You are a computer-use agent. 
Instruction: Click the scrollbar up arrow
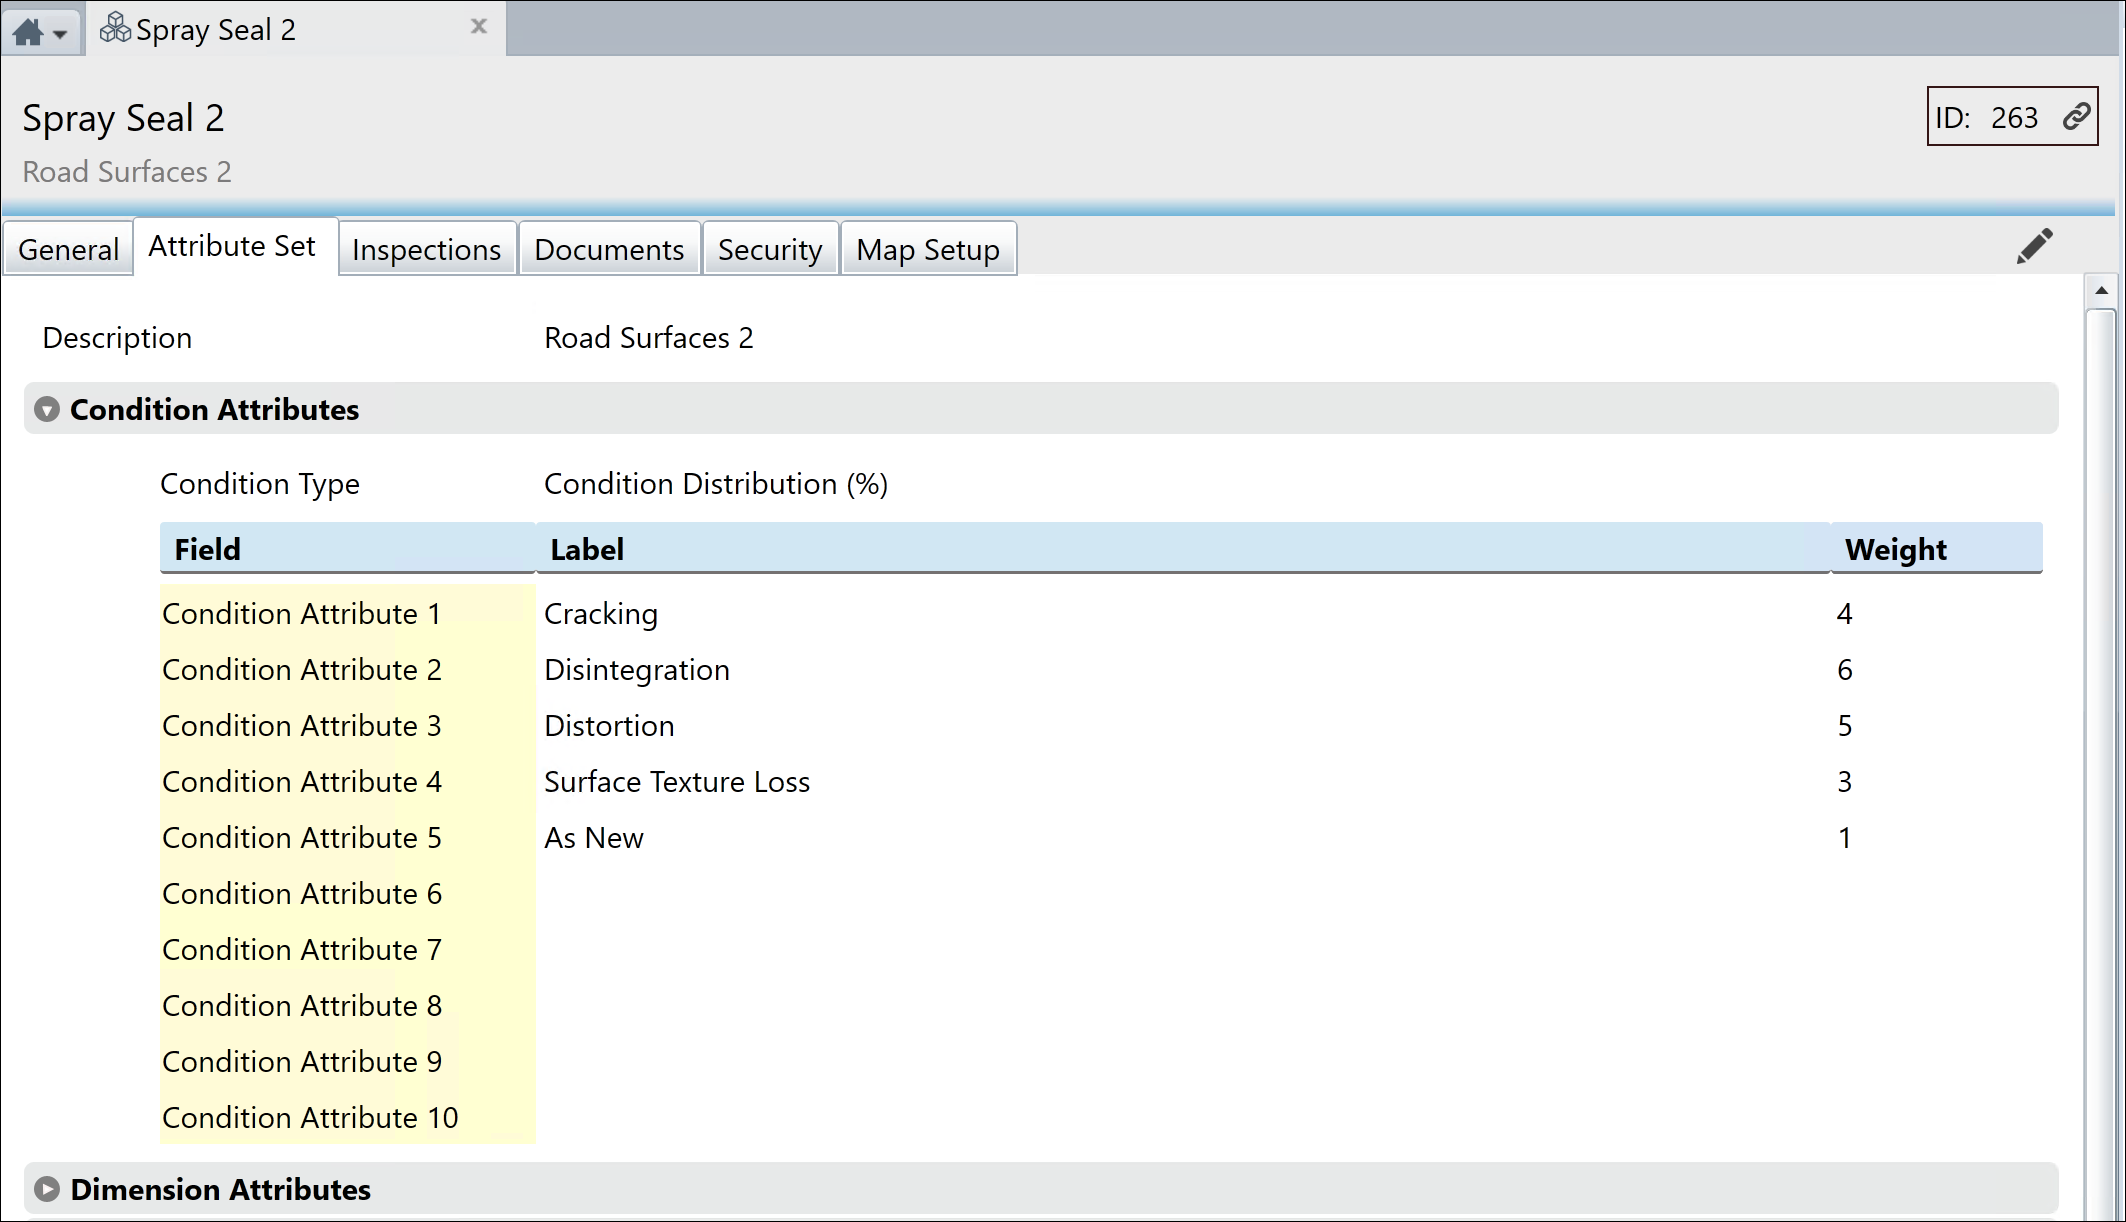tap(2101, 291)
